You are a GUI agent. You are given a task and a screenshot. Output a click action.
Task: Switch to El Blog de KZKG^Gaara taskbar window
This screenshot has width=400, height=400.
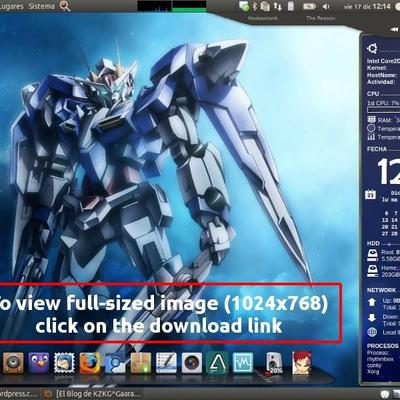98,394
